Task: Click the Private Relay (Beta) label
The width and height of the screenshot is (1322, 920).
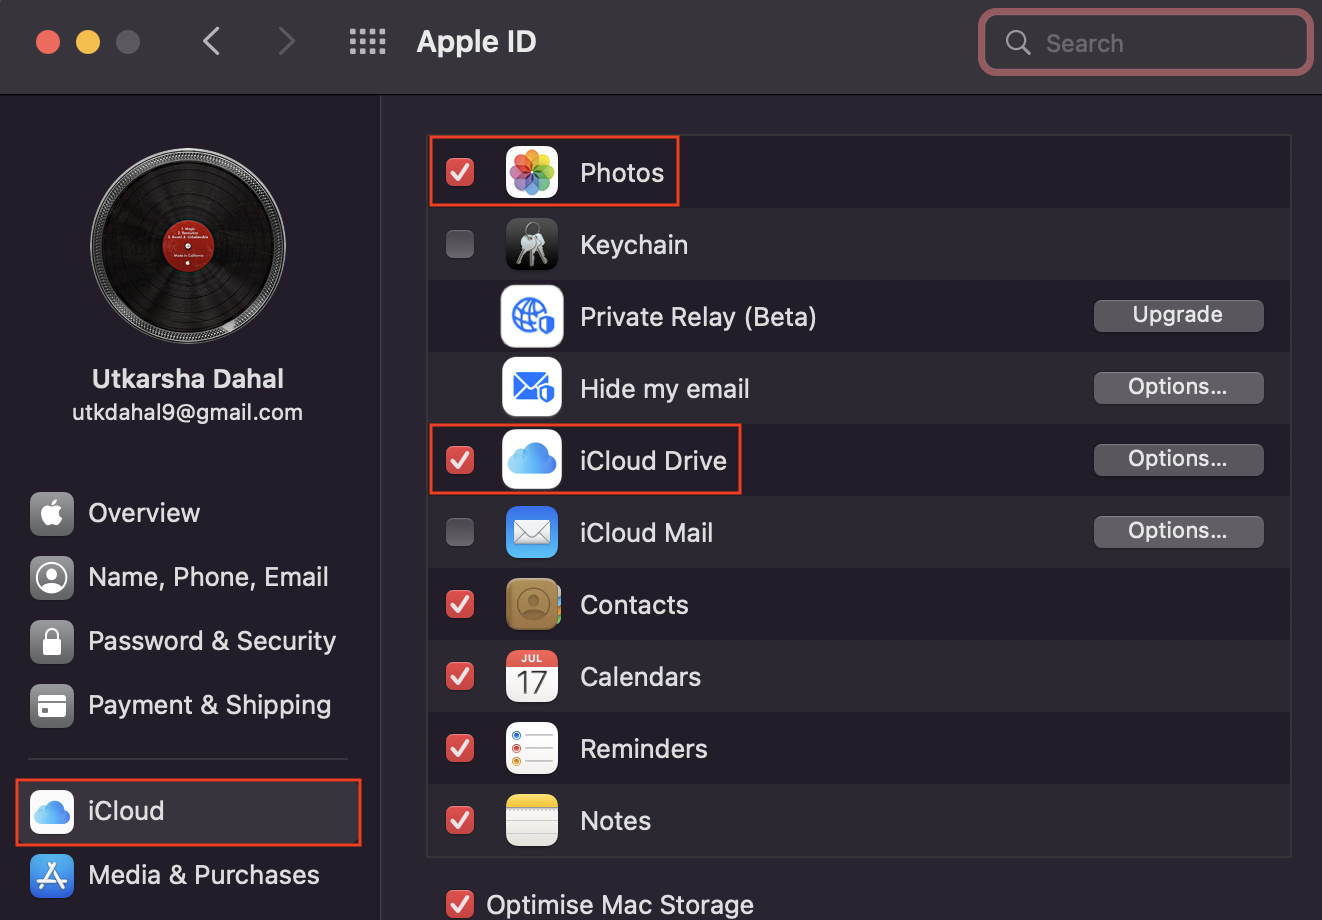Action: [x=698, y=317]
